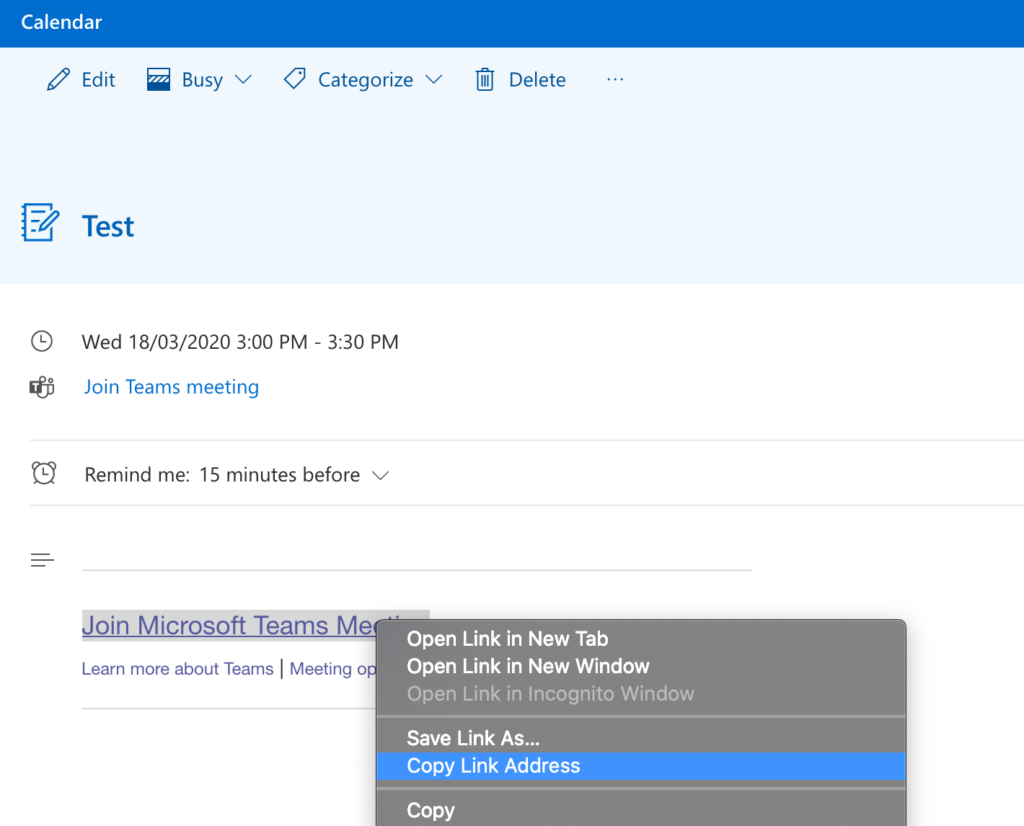The image size is (1024, 826).
Task: Click the Categorize tag icon
Action: tap(295, 79)
